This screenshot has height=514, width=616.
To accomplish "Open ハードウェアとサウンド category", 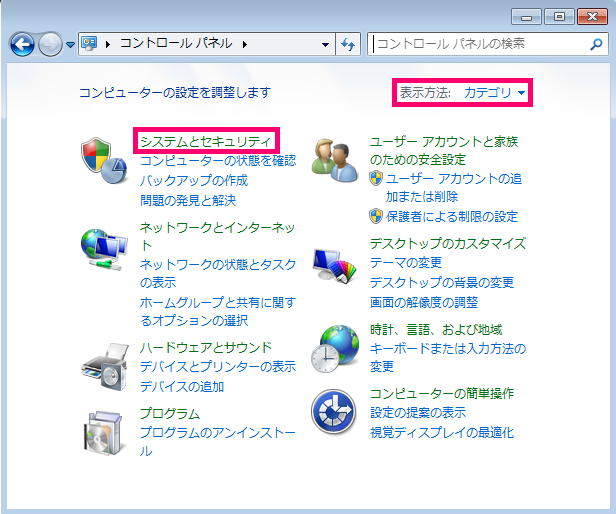I will click(x=206, y=347).
